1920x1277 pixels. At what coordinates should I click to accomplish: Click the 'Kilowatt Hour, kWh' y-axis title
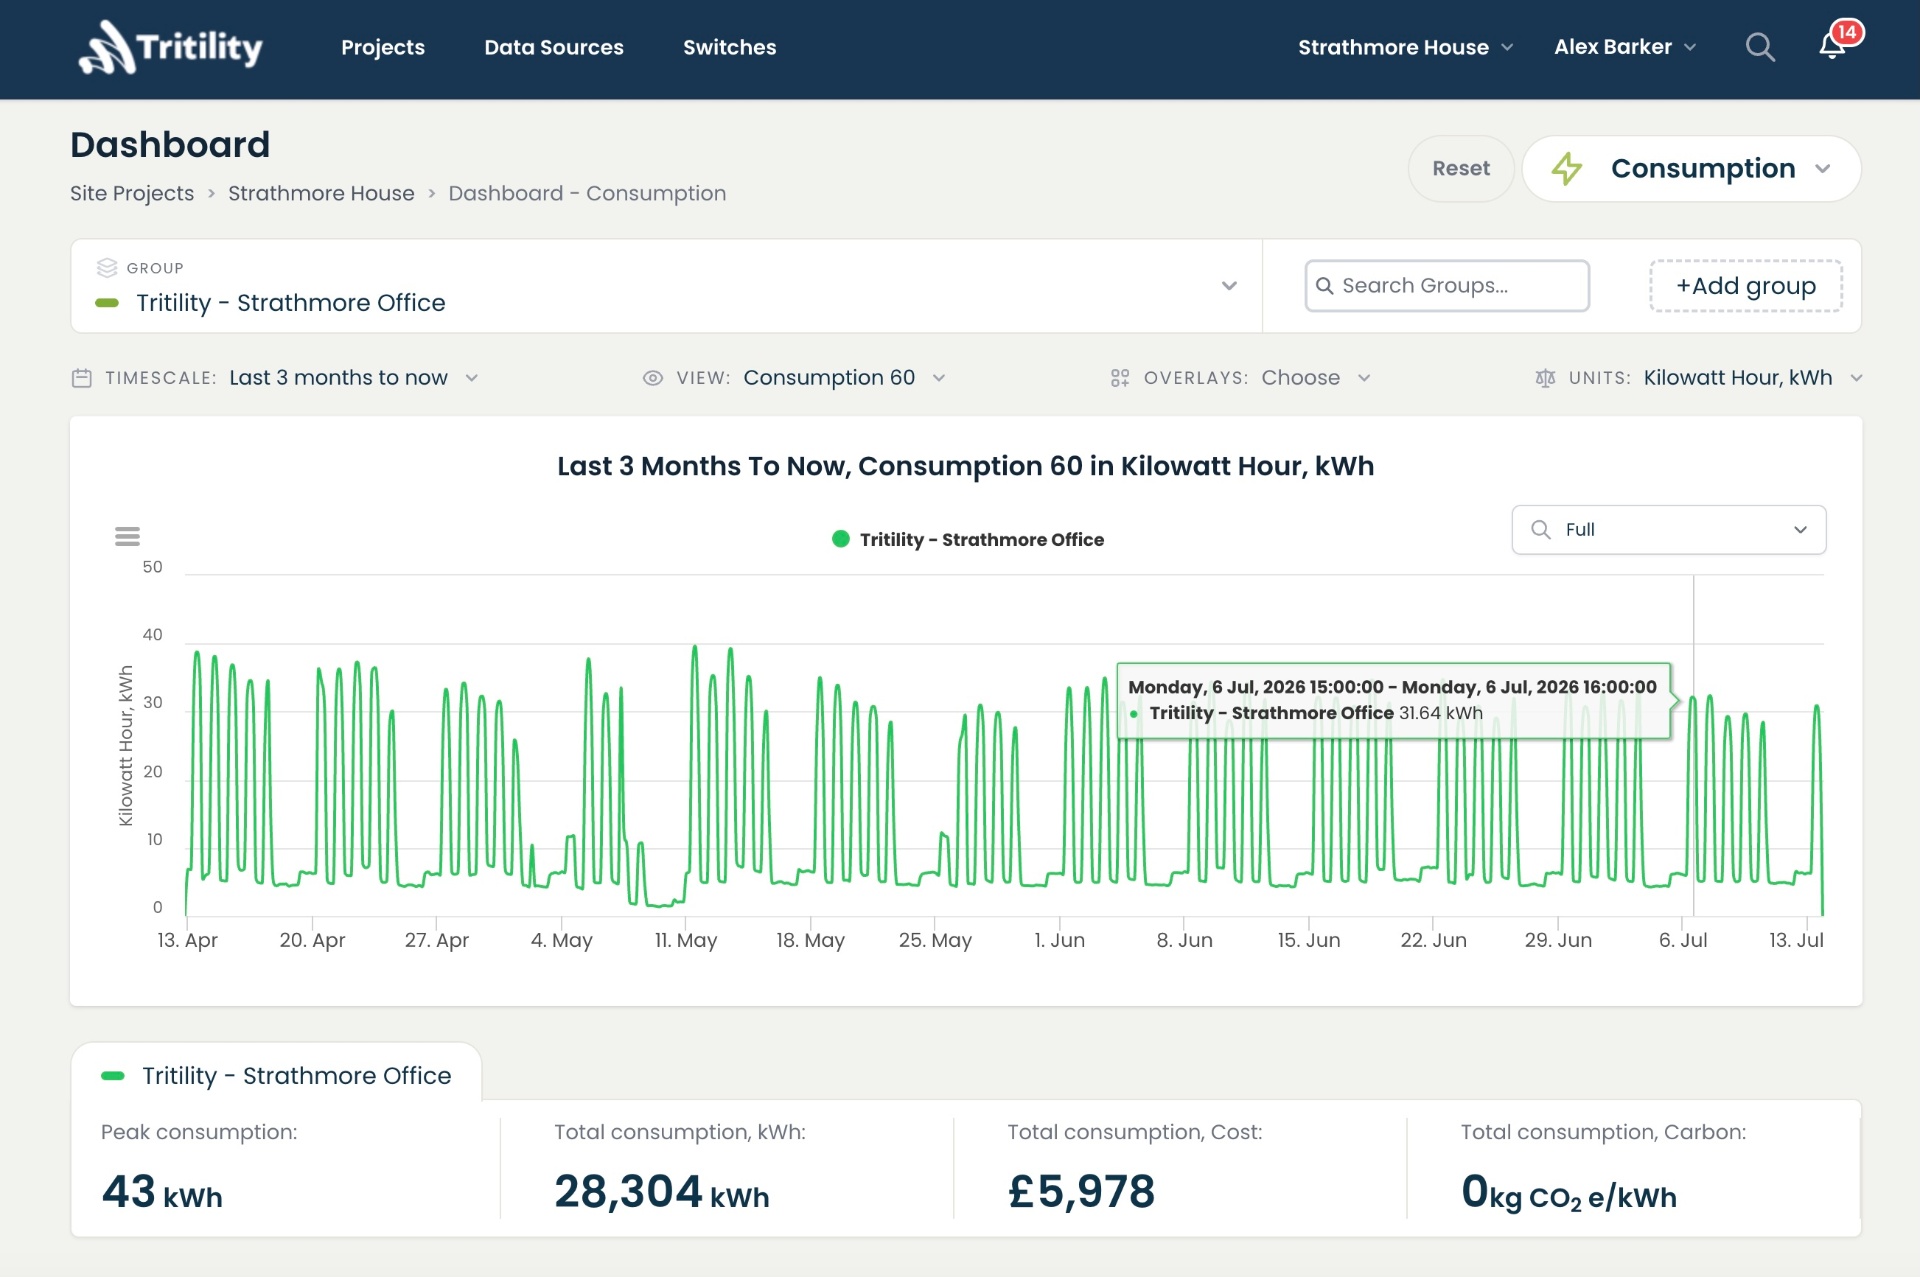(x=126, y=746)
